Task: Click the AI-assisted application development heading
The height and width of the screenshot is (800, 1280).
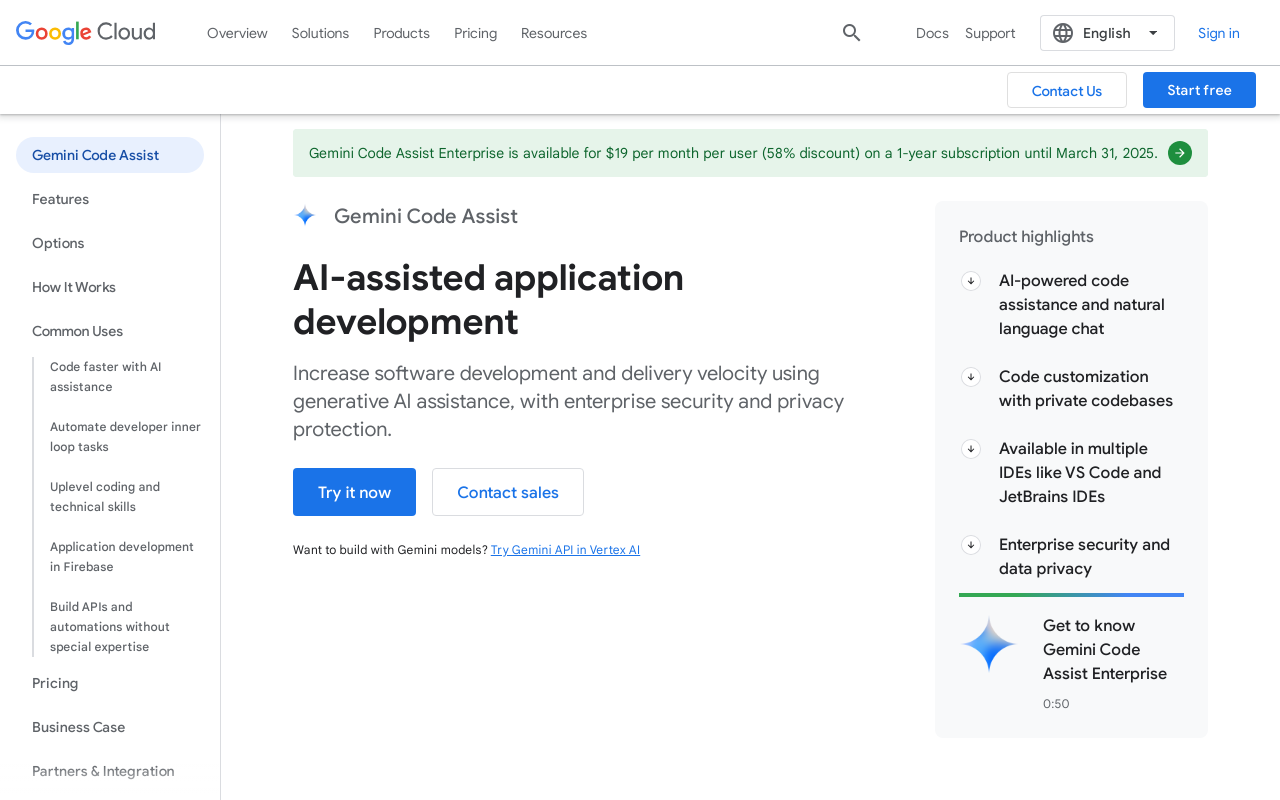Action: tap(488, 300)
